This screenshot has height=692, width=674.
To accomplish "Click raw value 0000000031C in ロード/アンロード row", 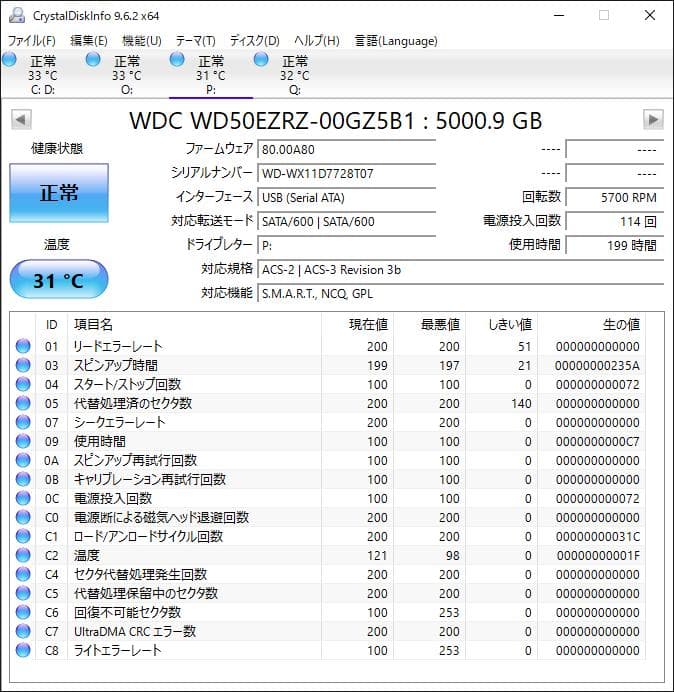I will [x=598, y=536].
